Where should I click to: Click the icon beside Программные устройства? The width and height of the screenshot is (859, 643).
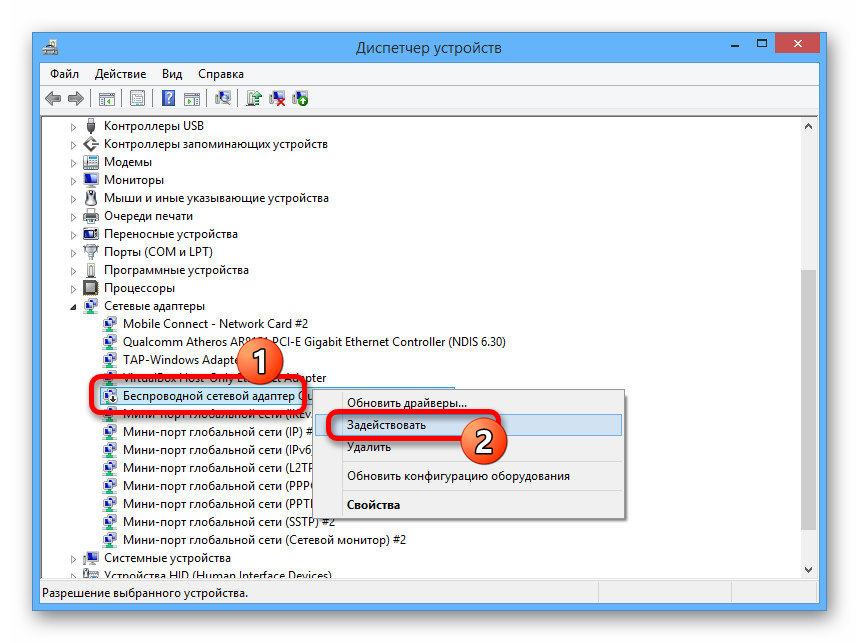[x=91, y=270]
